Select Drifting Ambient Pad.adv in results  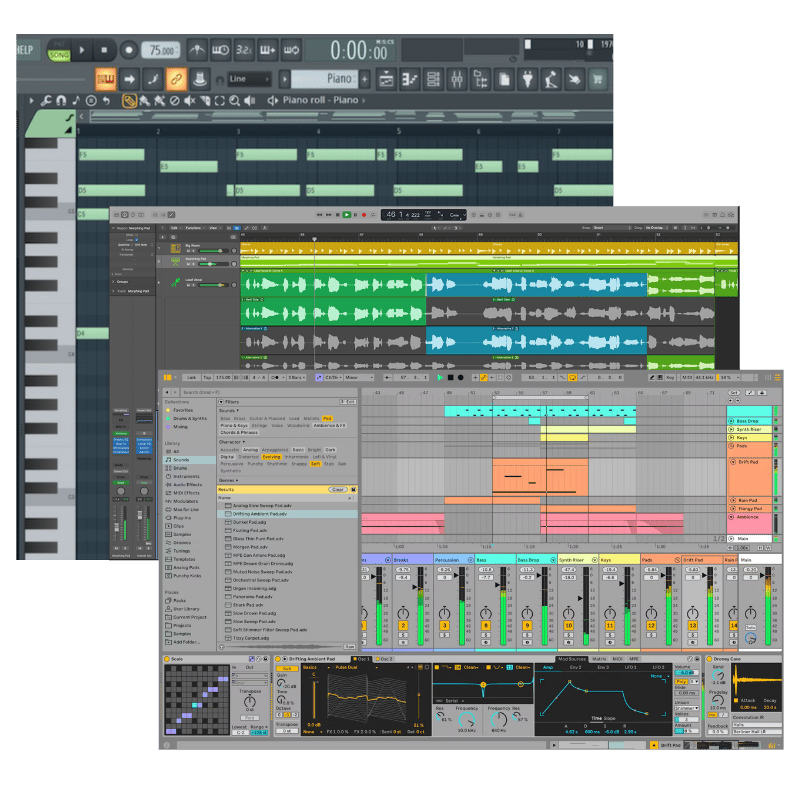(288, 514)
